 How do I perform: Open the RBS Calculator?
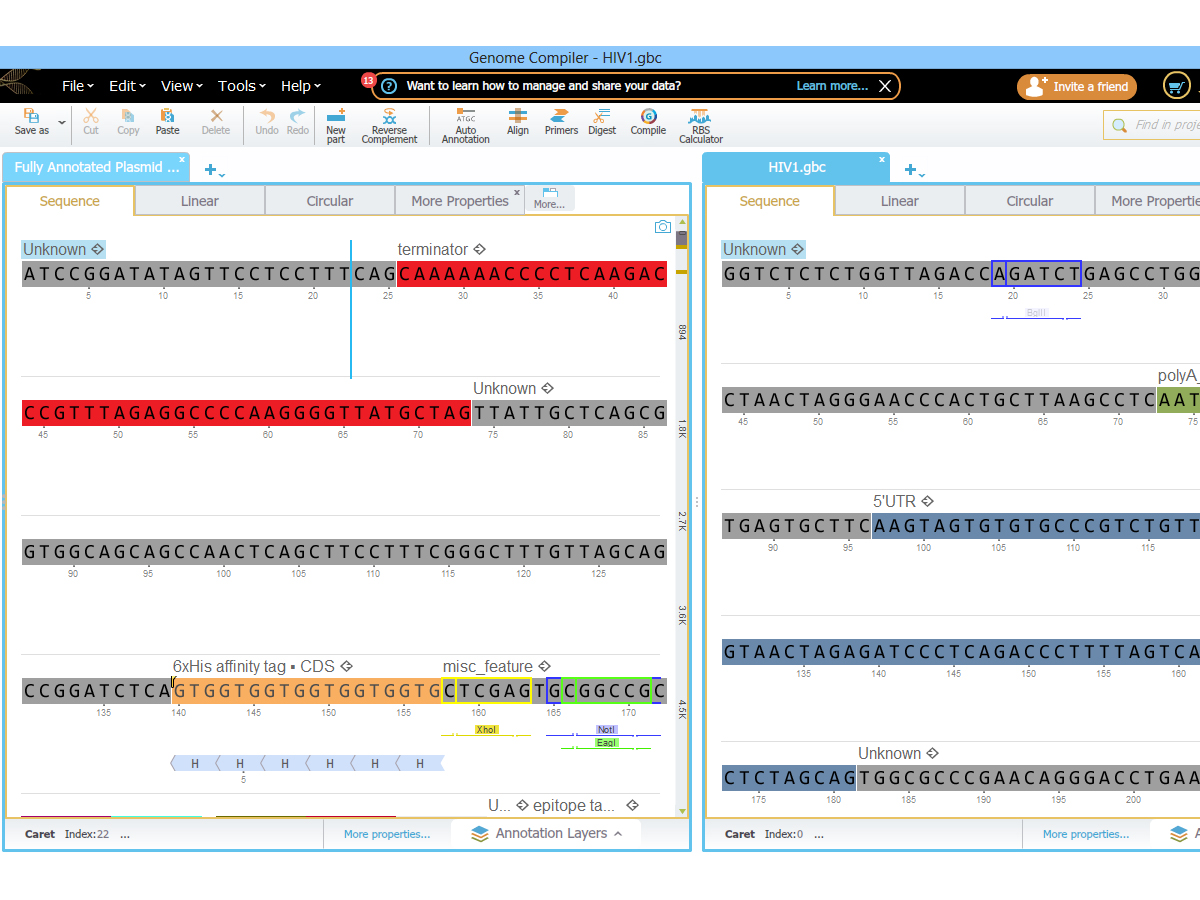click(700, 125)
